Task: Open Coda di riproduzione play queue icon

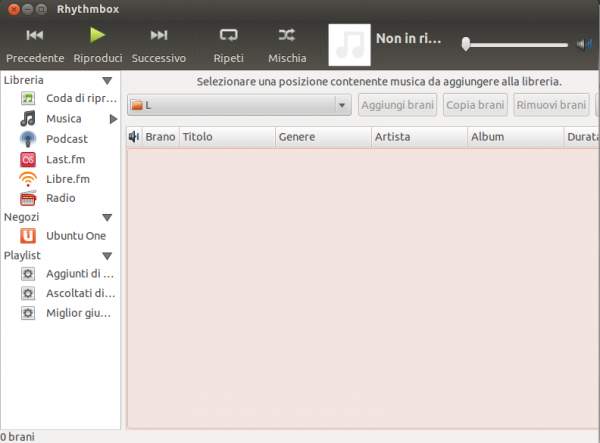Action: 28,98
